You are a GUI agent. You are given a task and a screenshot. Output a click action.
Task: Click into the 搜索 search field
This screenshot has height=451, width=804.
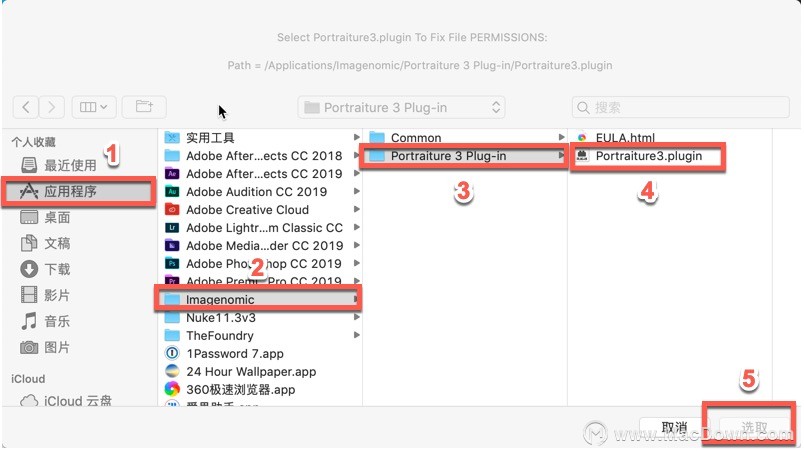(680, 108)
